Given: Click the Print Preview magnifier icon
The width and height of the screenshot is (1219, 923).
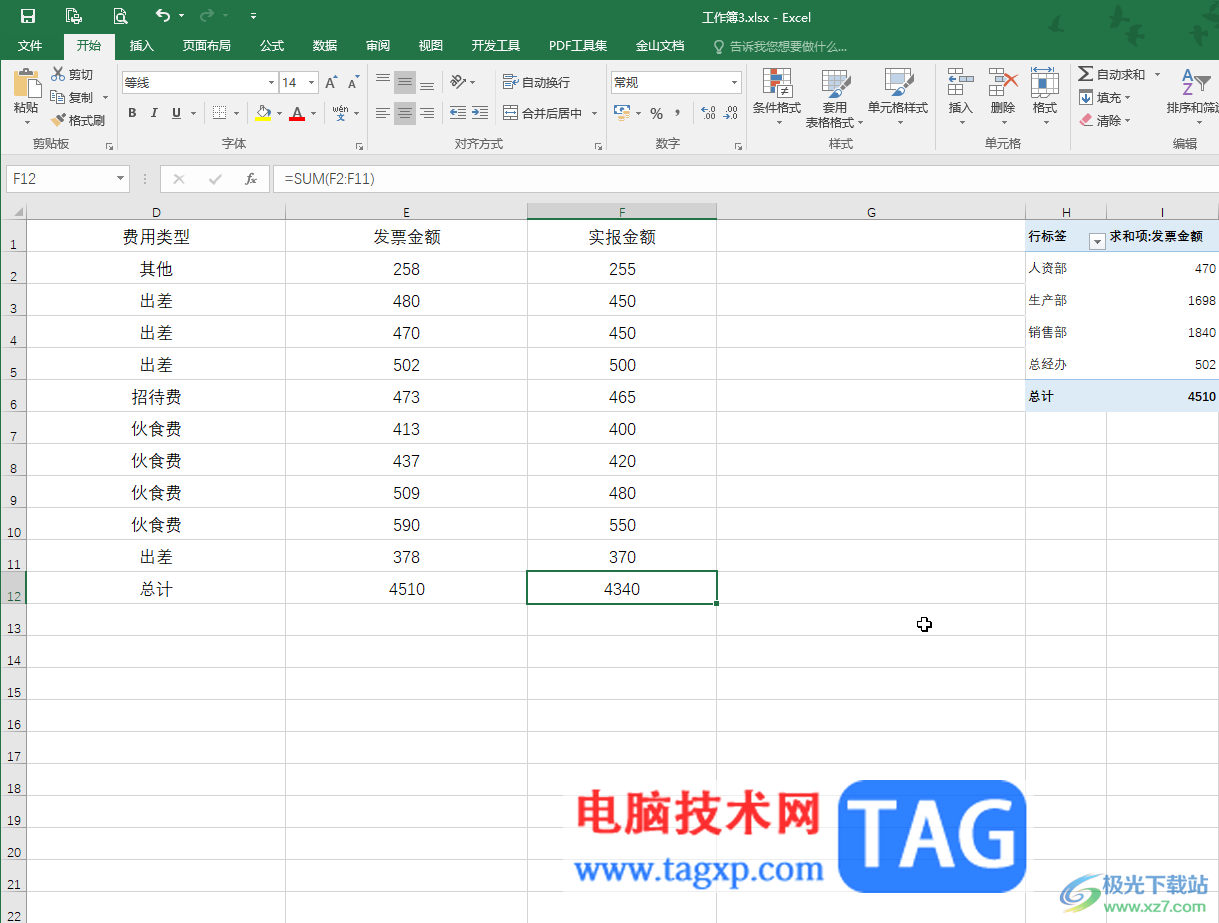Looking at the screenshot, I should (120, 16).
